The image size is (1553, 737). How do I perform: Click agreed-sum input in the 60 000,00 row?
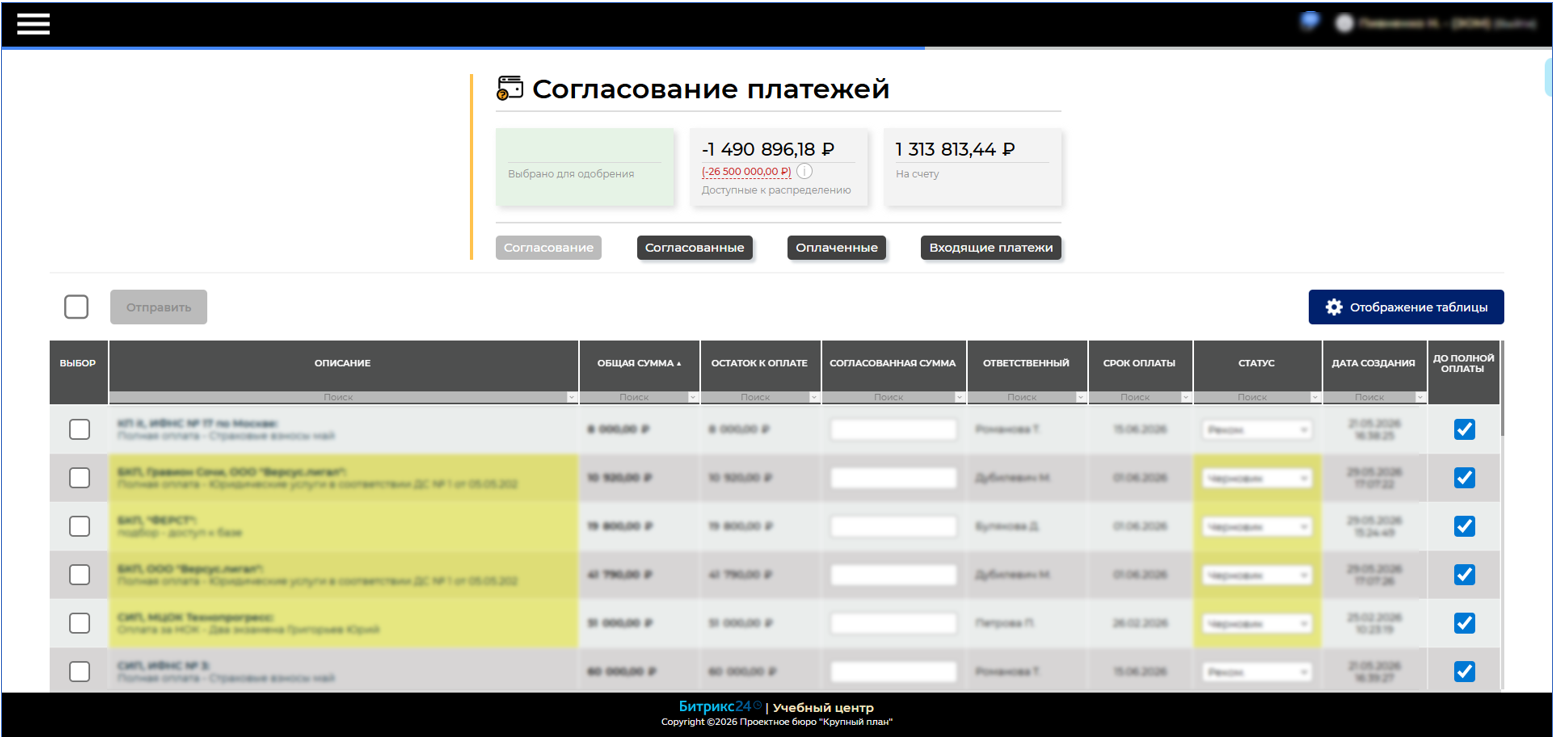click(x=894, y=671)
